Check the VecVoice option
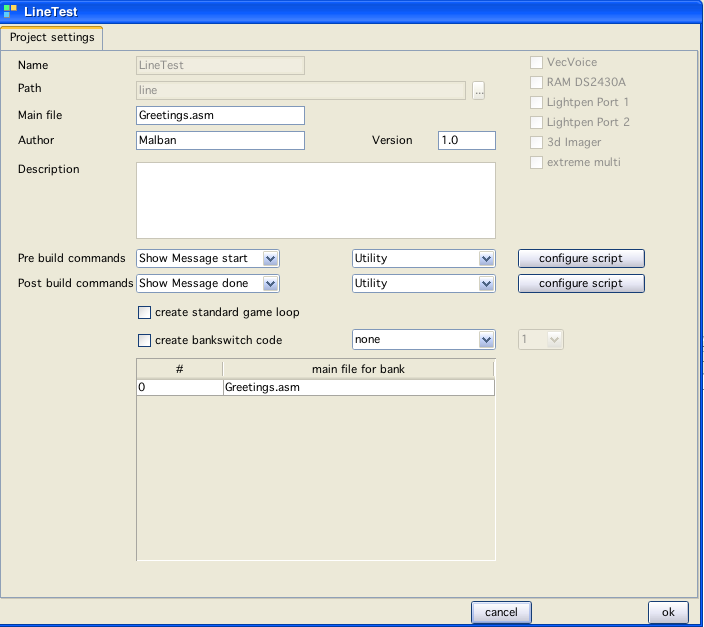 tap(537, 63)
